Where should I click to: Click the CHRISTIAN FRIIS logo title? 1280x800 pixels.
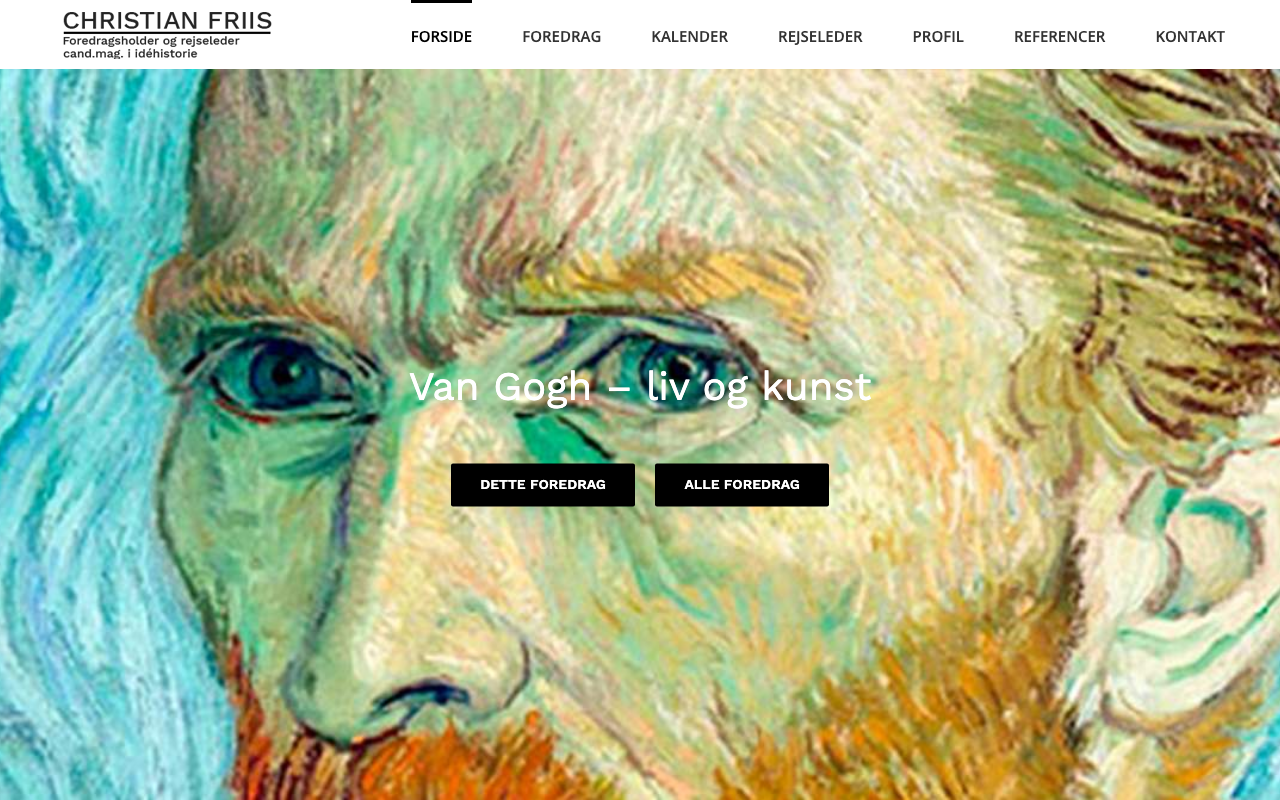[x=167, y=21]
